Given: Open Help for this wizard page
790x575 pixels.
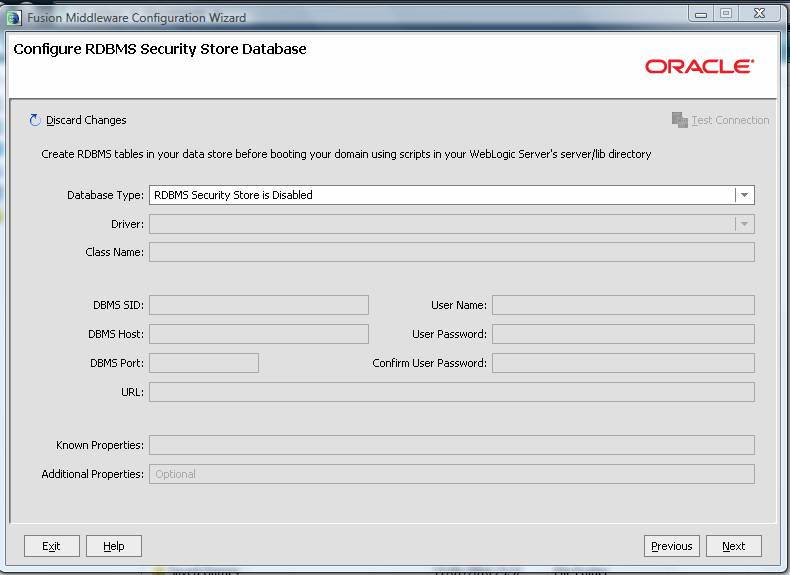Looking at the screenshot, I should point(113,546).
